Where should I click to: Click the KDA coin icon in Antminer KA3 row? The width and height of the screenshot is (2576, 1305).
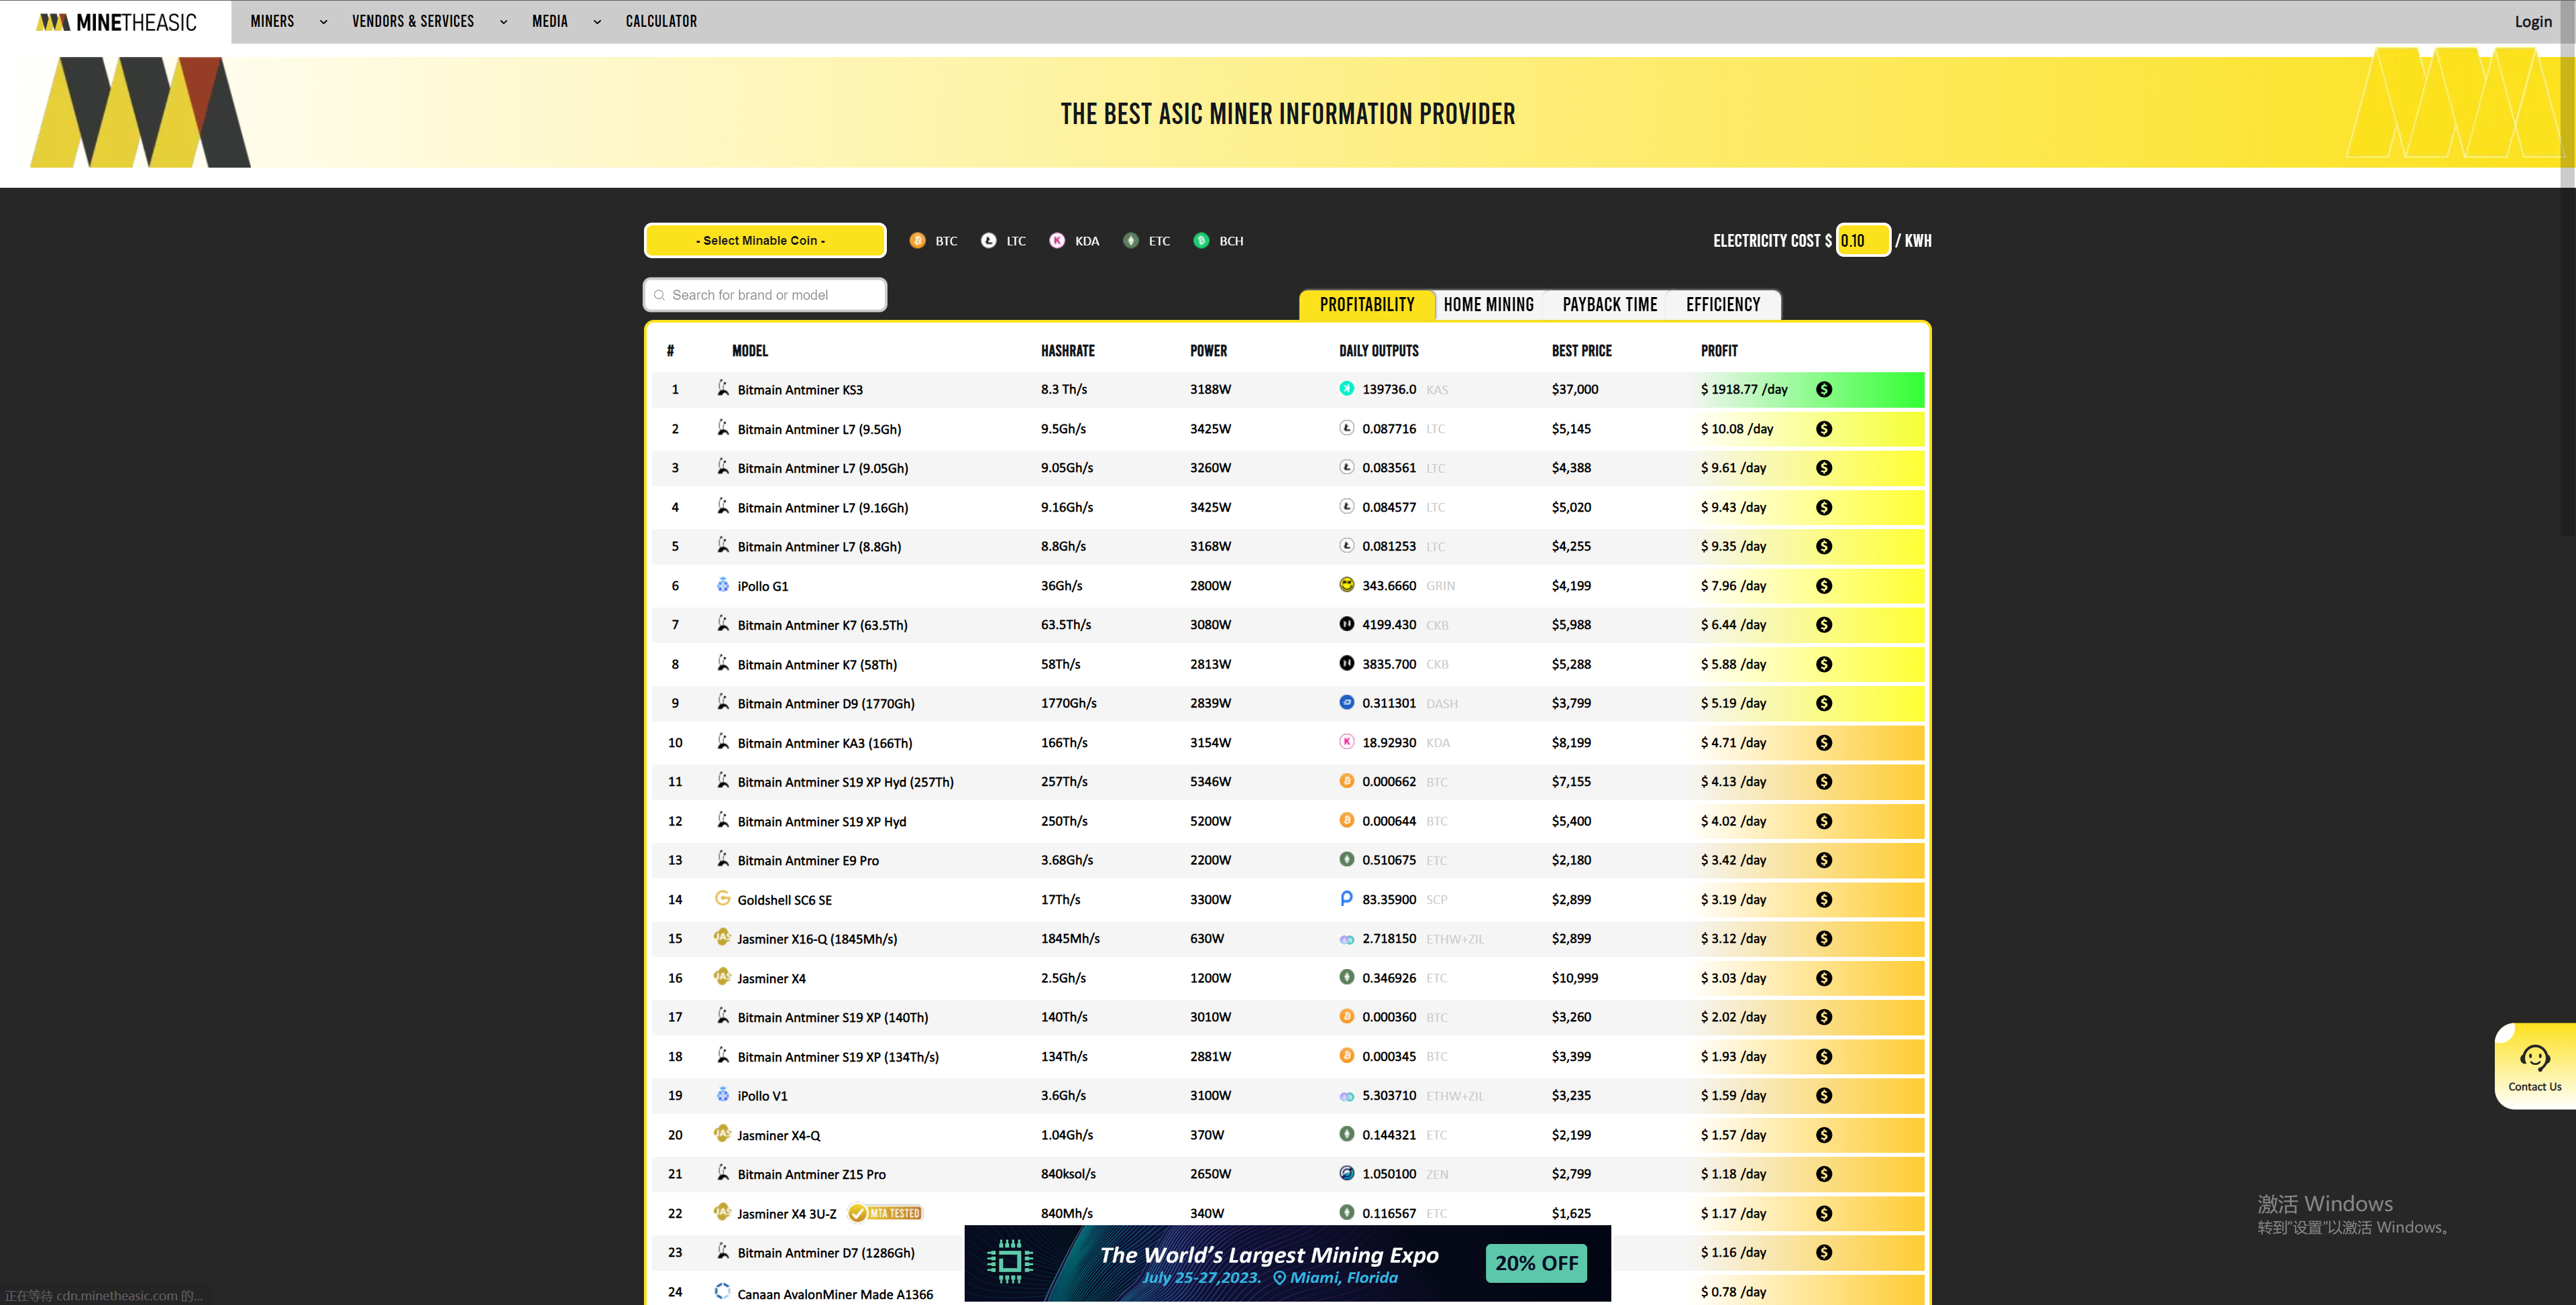1347,742
